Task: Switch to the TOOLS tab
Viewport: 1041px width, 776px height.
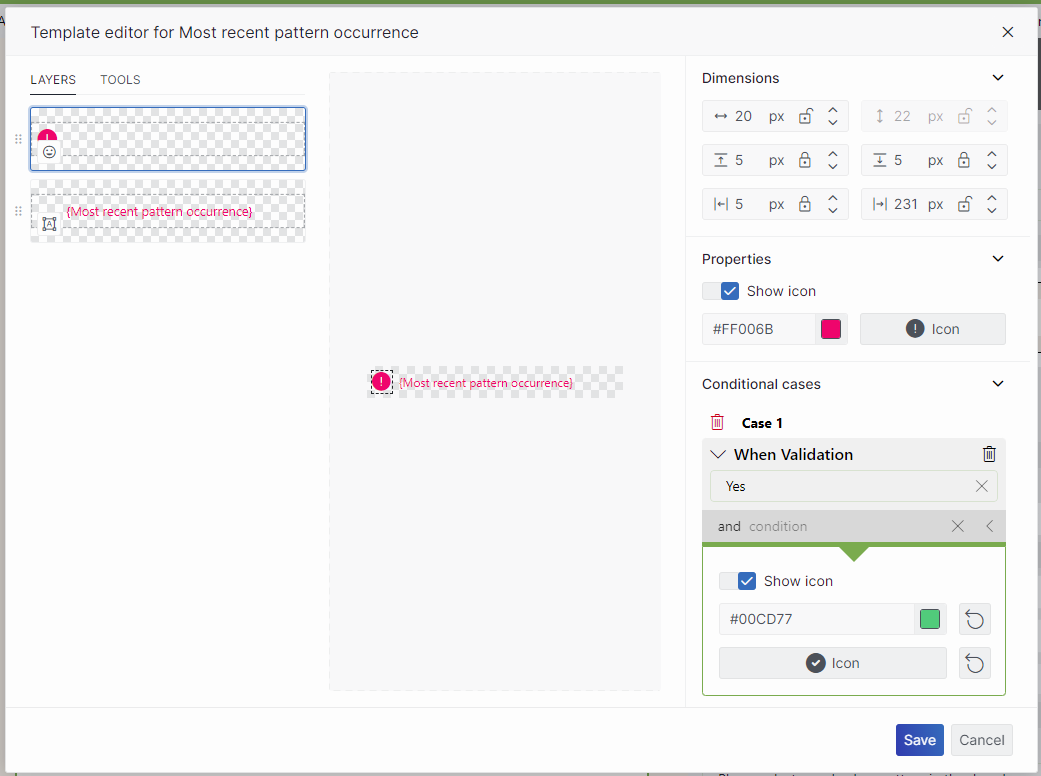Action: point(120,80)
